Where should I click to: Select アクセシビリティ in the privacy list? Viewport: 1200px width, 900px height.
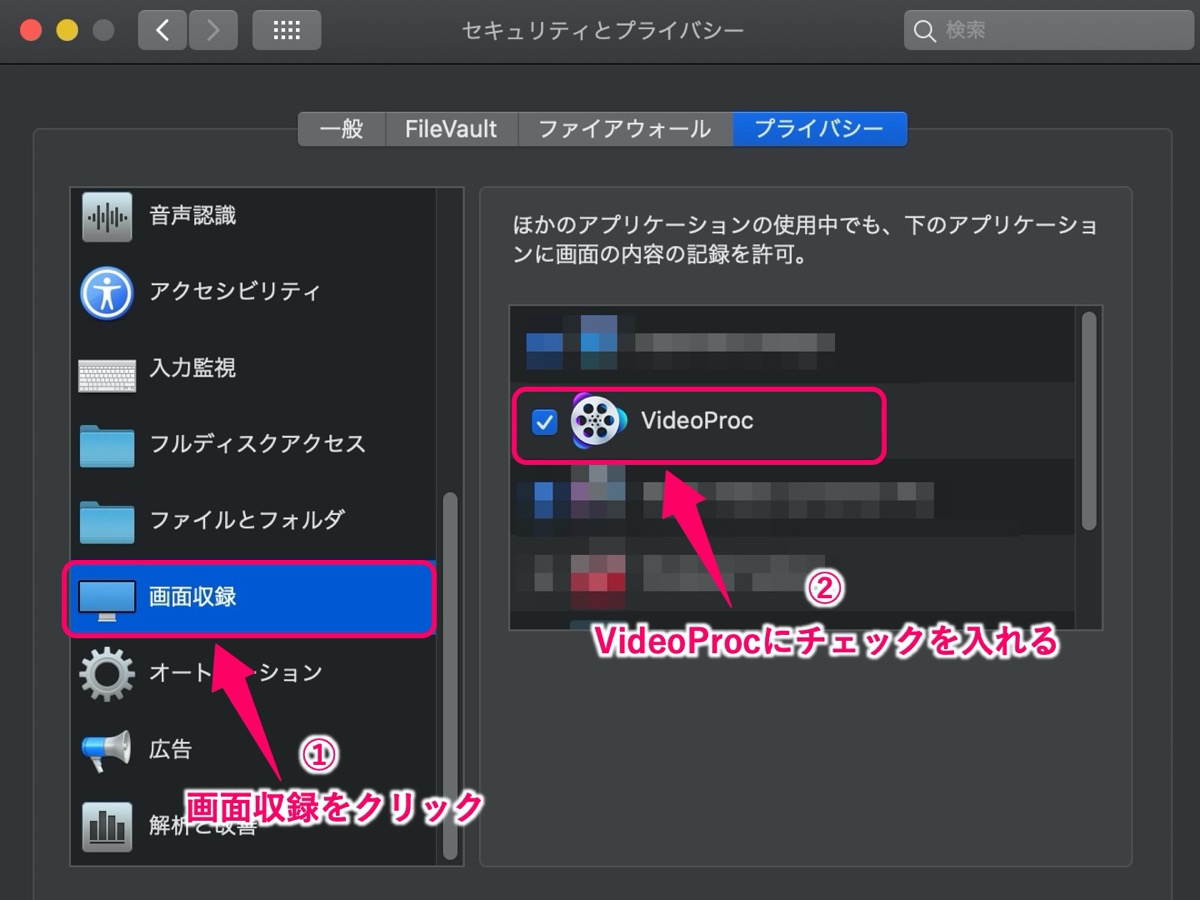pyautogui.click(x=253, y=292)
